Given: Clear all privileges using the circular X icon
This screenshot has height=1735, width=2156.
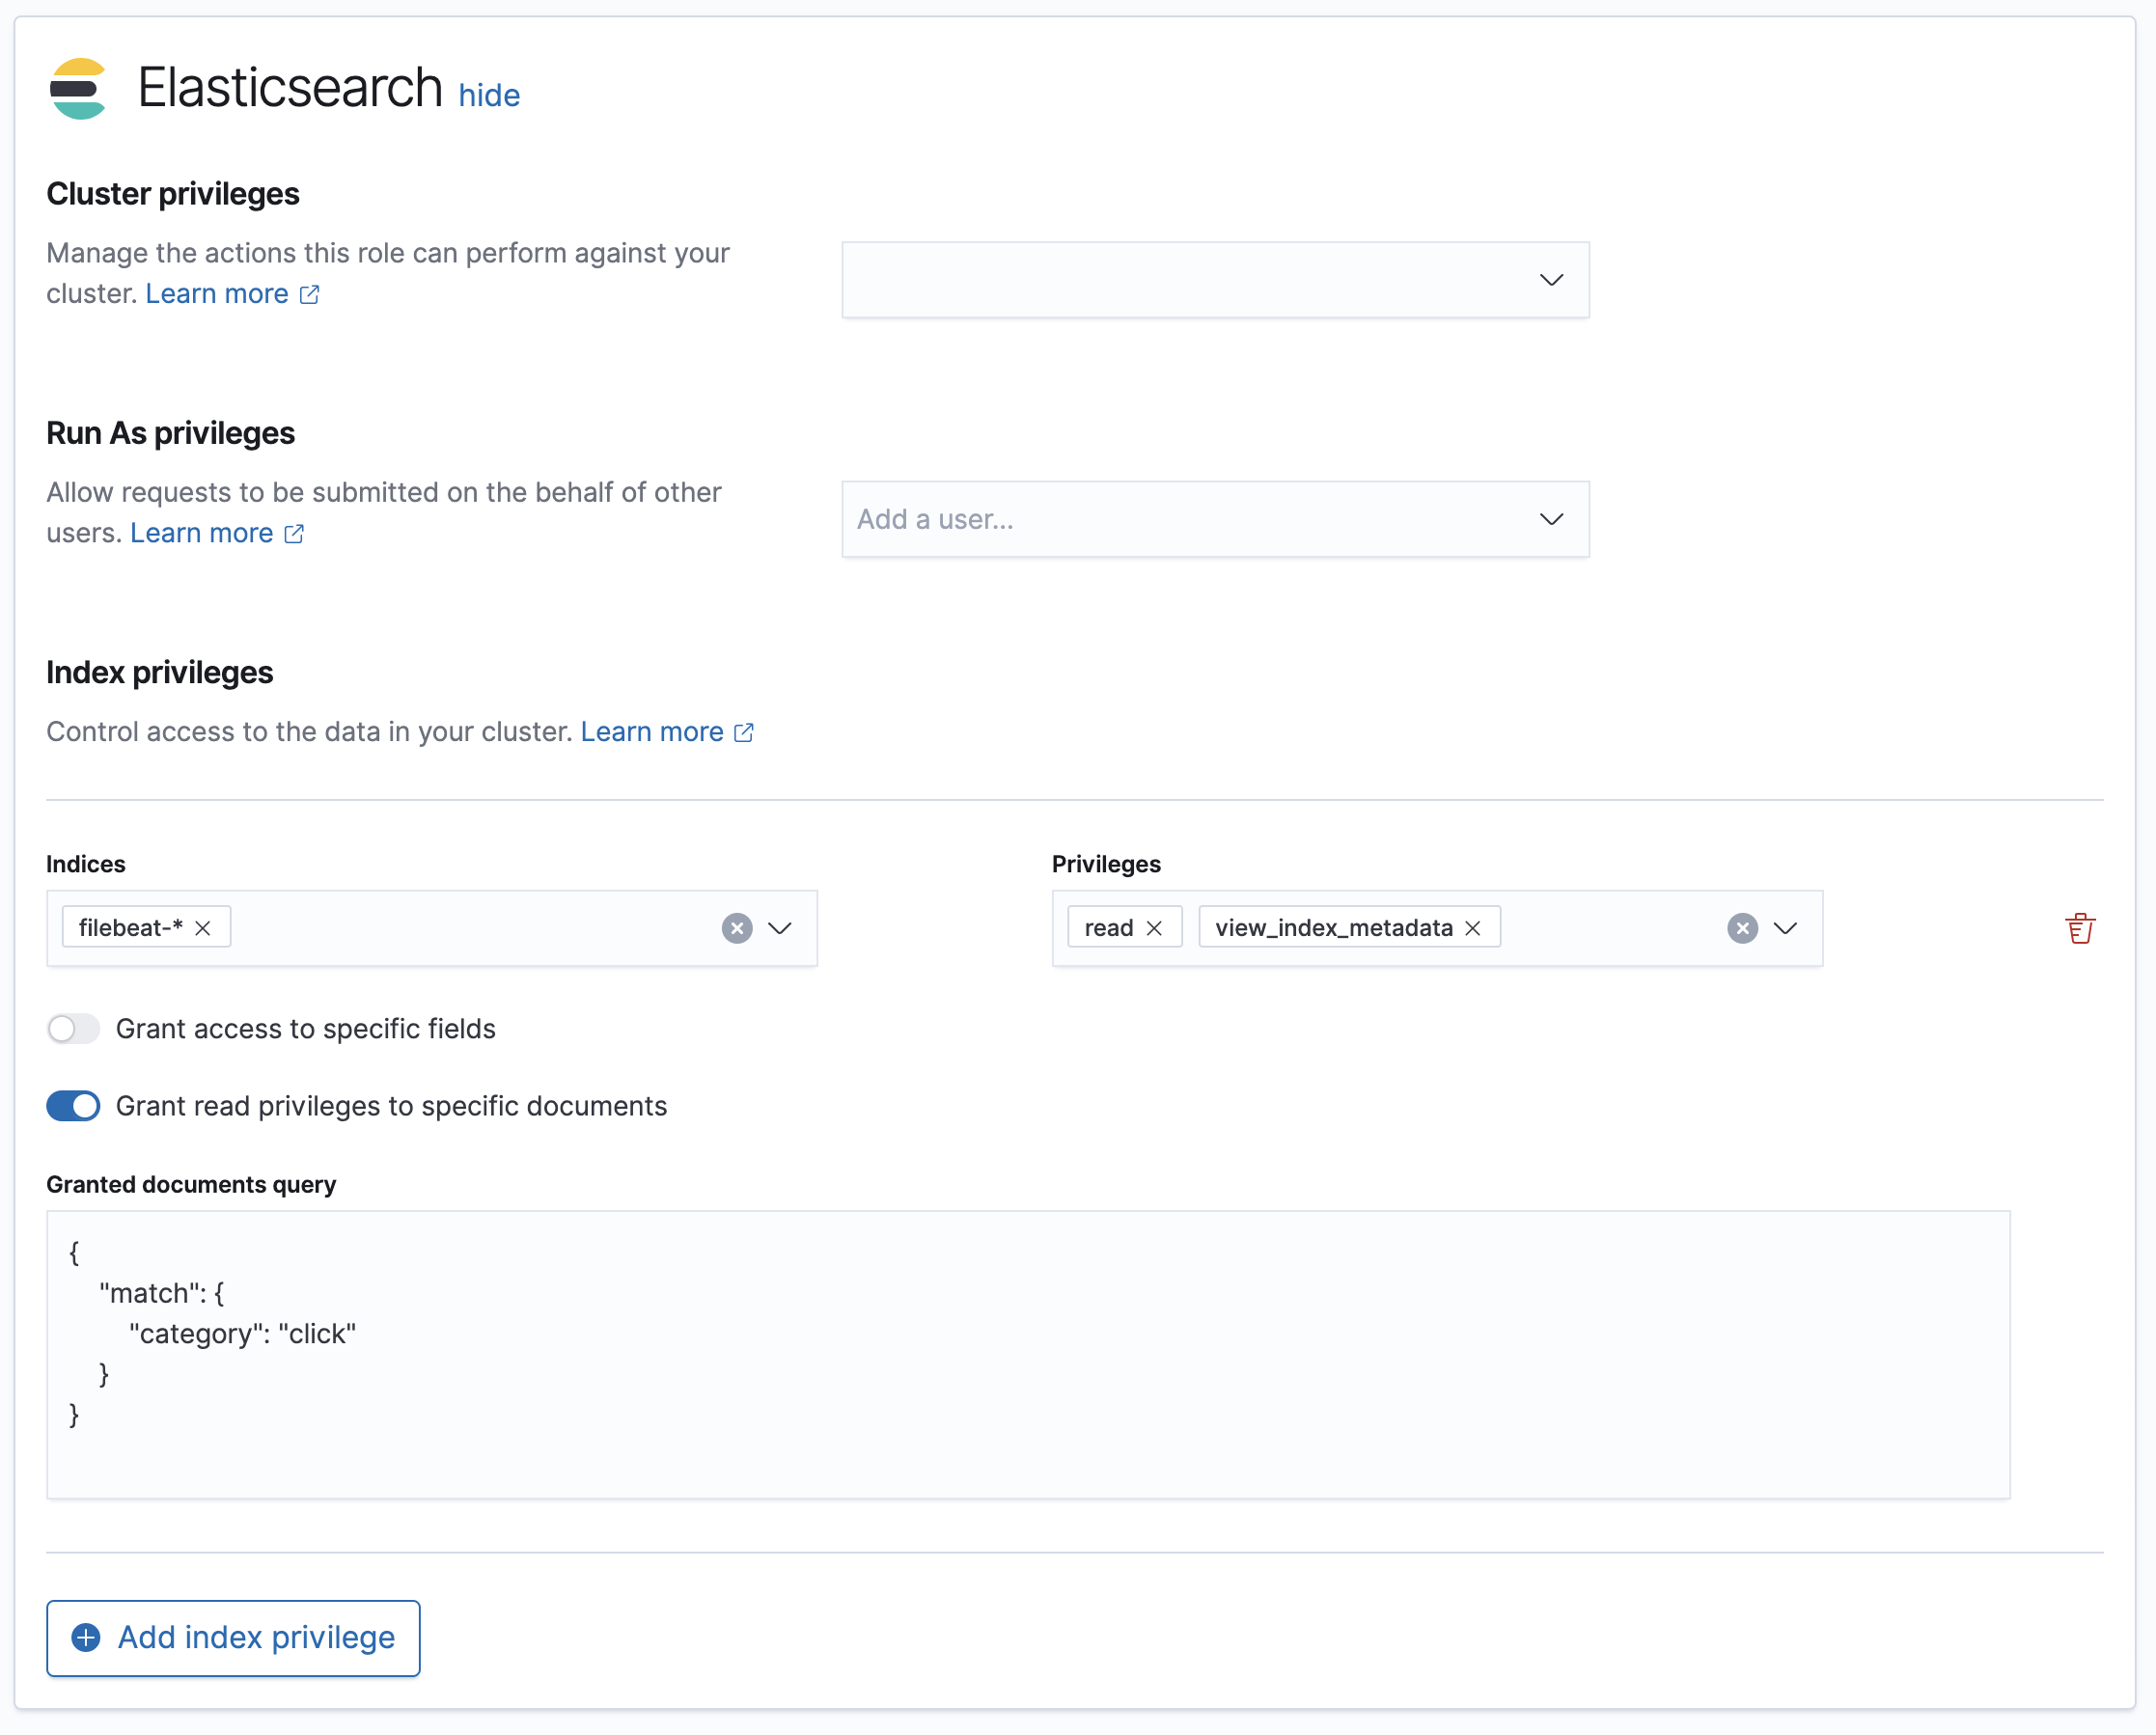Looking at the screenshot, I should tap(1741, 928).
